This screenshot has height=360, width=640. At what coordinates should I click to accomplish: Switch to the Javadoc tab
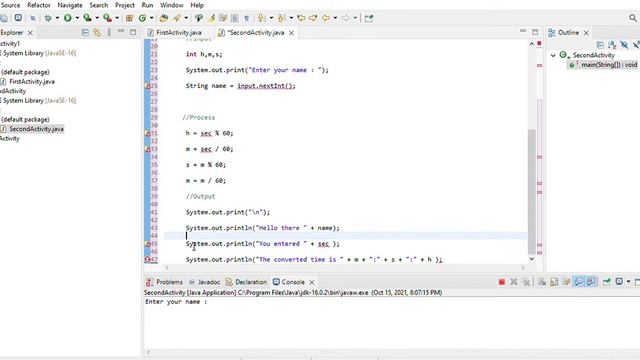204,282
